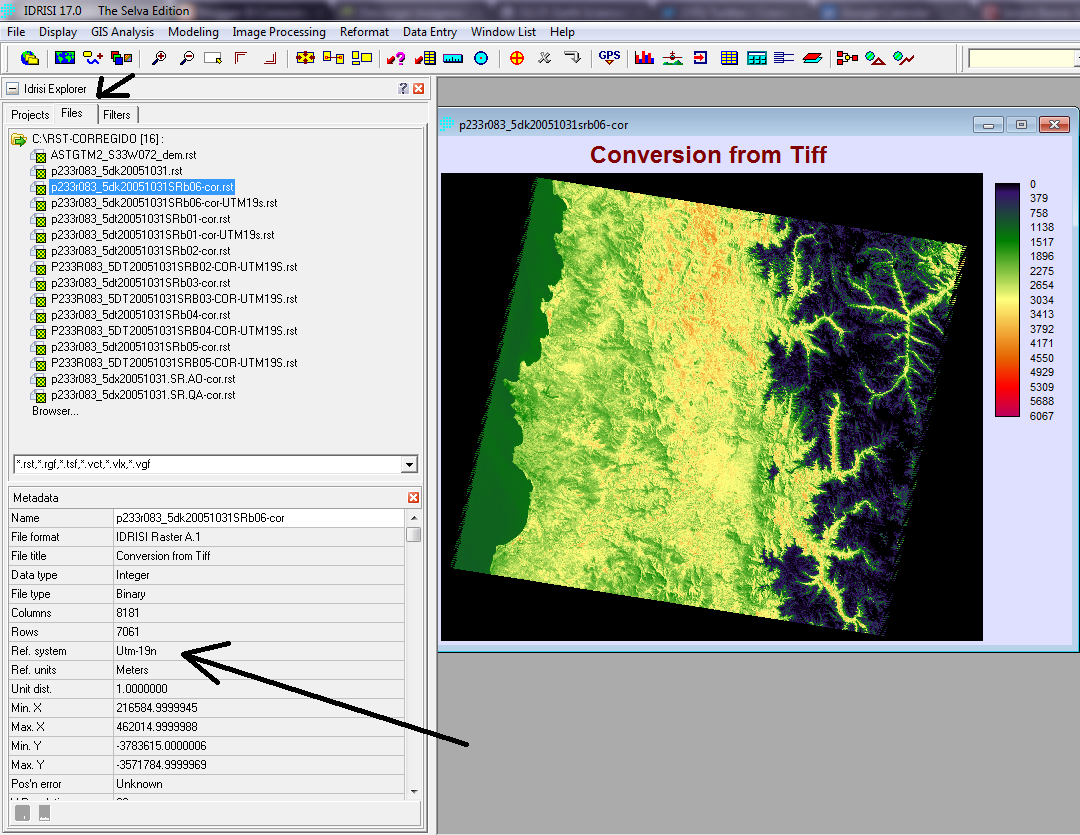Click the Idrisi Explorer help question icon
The width and height of the screenshot is (1080, 835).
point(403,89)
